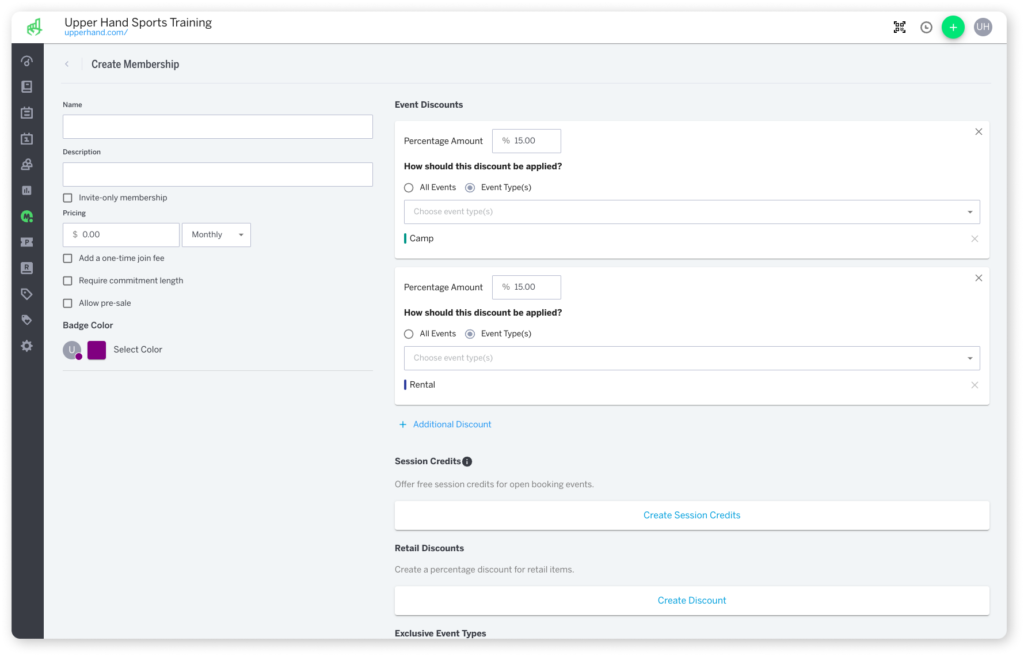Click the Session Credits info icon
1024x656 pixels.
[x=467, y=461]
